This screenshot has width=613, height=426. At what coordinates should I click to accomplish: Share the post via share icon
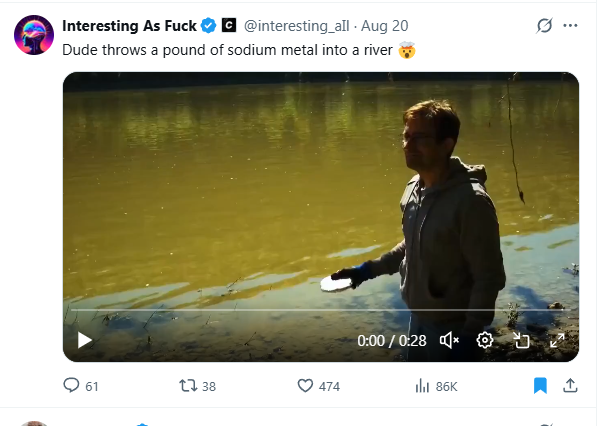coord(570,385)
